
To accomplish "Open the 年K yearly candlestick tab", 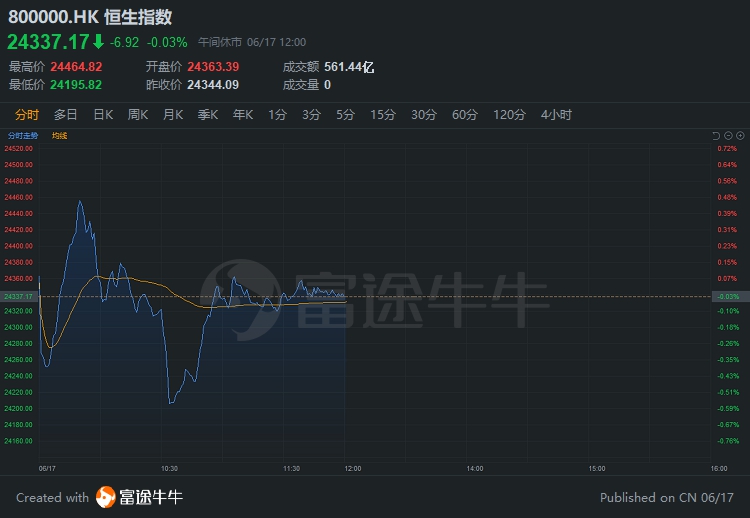I will pos(243,115).
